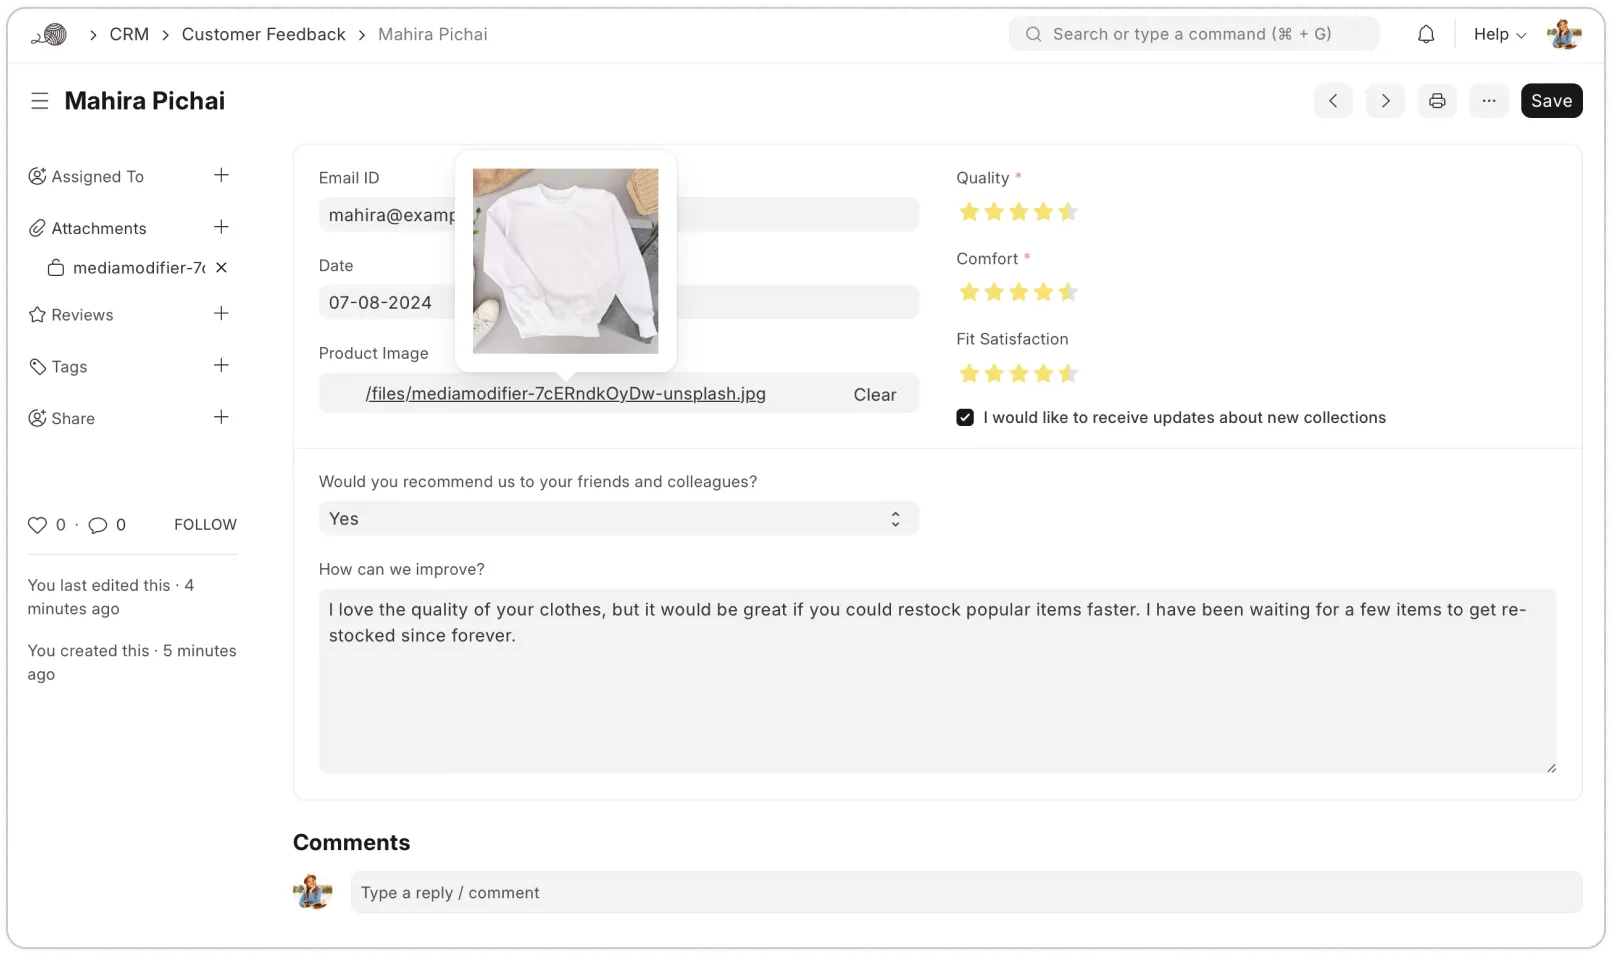The height and width of the screenshot is (955, 1612).
Task: Open the more options ellipsis menu
Action: click(x=1489, y=100)
